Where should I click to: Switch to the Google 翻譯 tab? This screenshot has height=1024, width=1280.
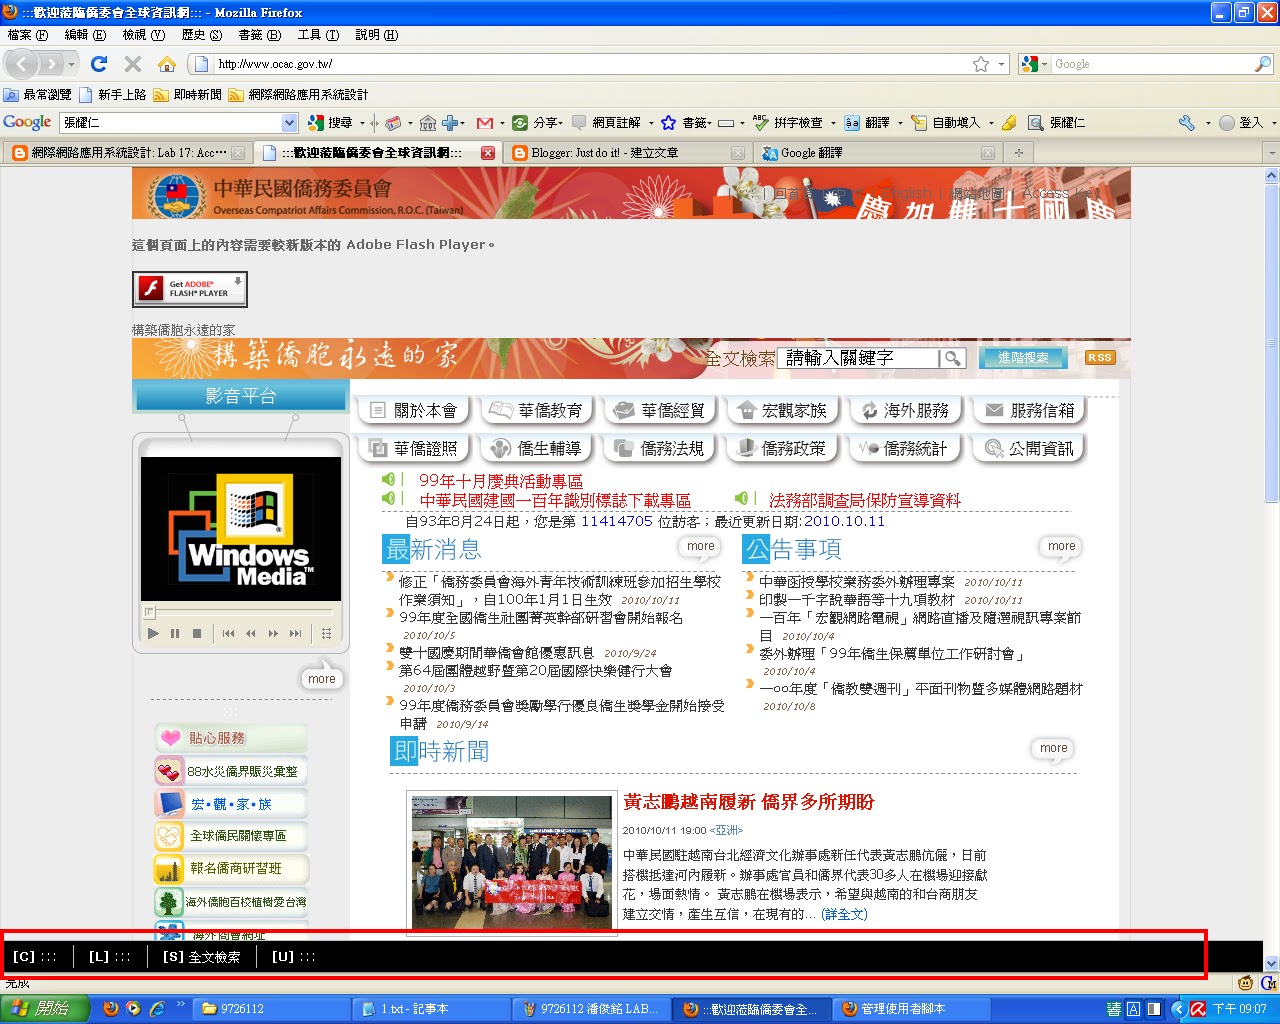click(876, 153)
